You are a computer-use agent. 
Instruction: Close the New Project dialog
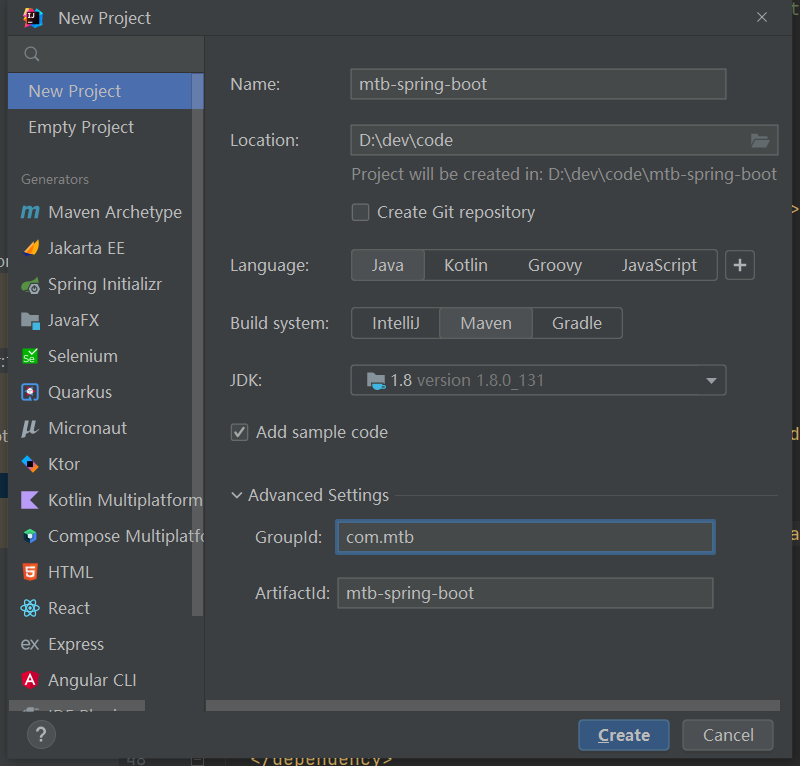click(x=762, y=17)
